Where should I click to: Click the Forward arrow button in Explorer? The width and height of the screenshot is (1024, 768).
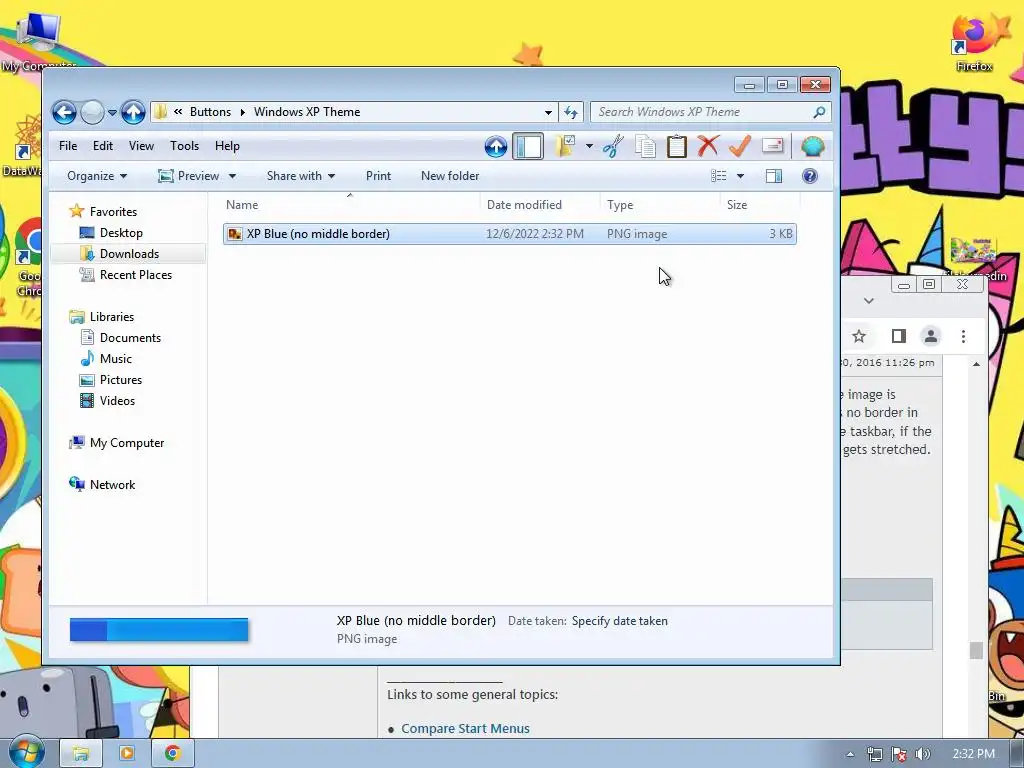92,112
